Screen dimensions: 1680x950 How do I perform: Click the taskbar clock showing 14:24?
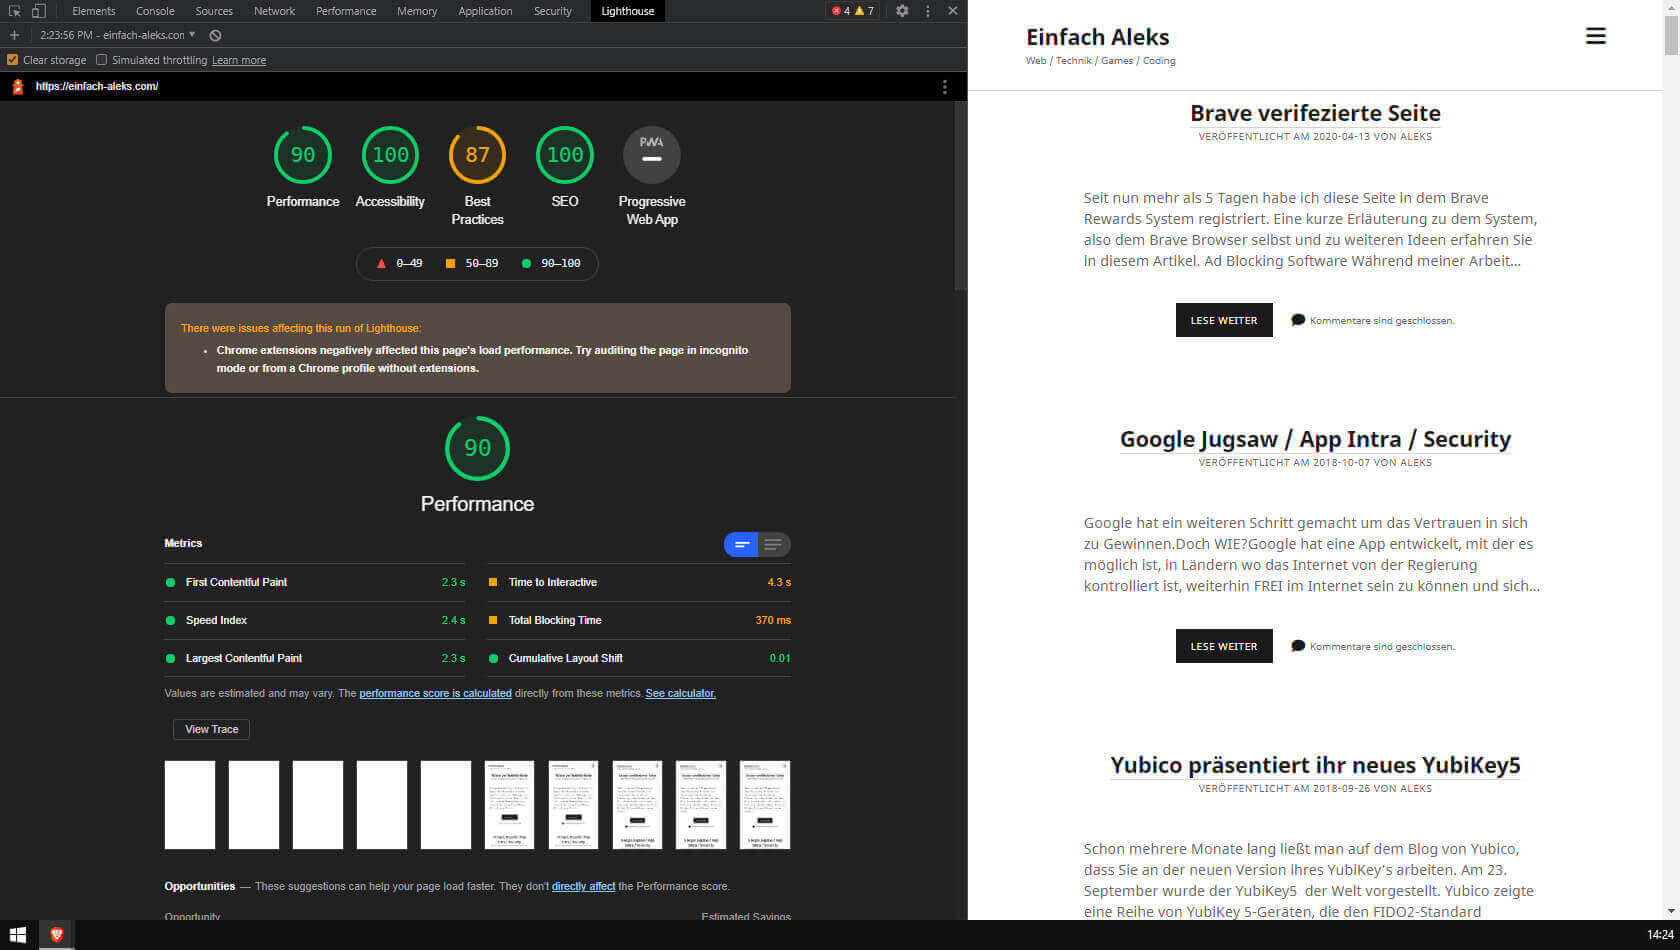point(1660,935)
